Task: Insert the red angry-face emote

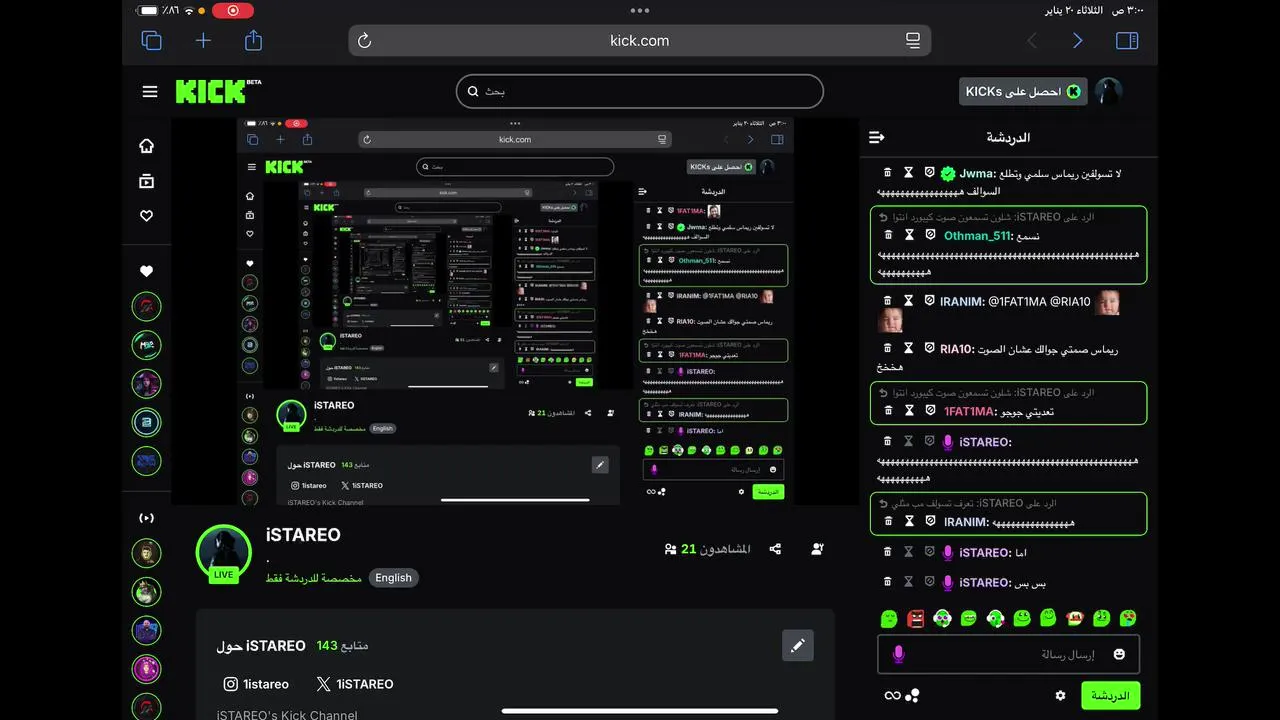Action: click(x=915, y=618)
